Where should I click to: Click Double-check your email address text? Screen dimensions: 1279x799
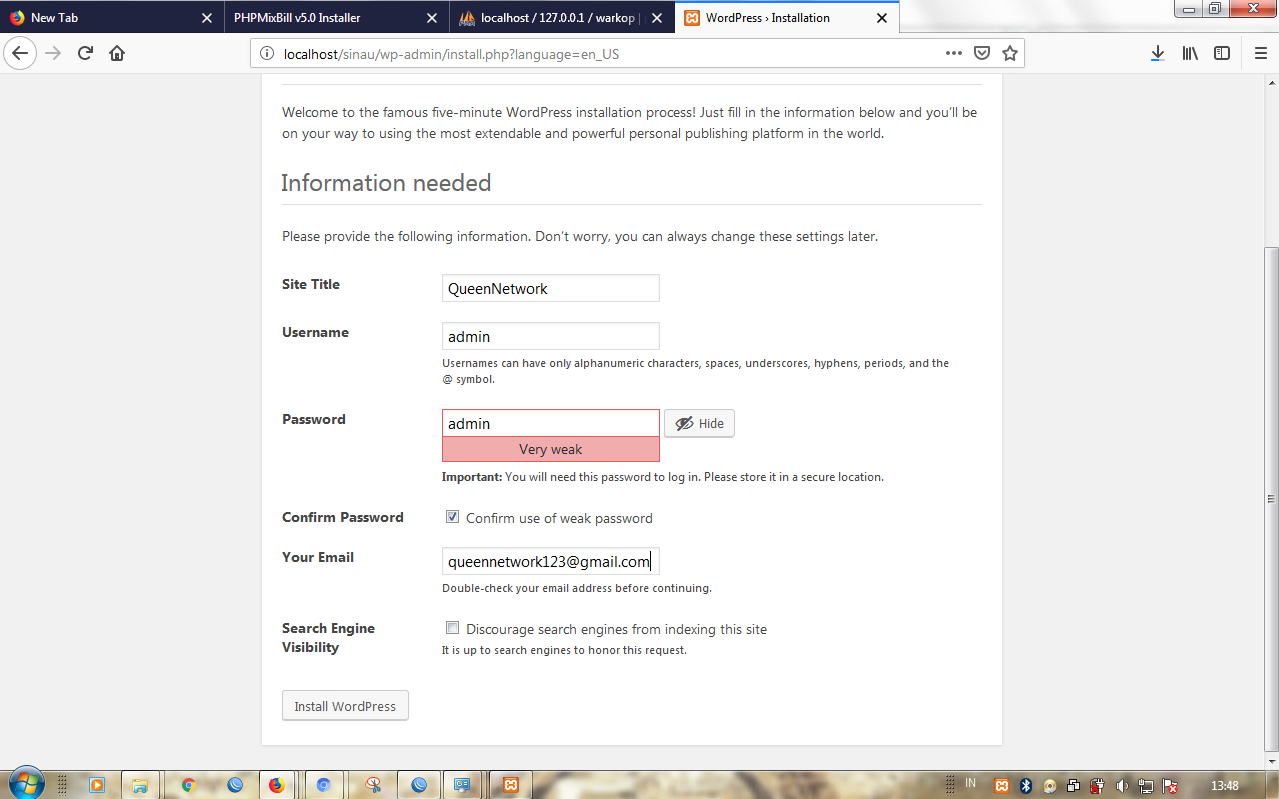pyautogui.click(x=577, y=588)
